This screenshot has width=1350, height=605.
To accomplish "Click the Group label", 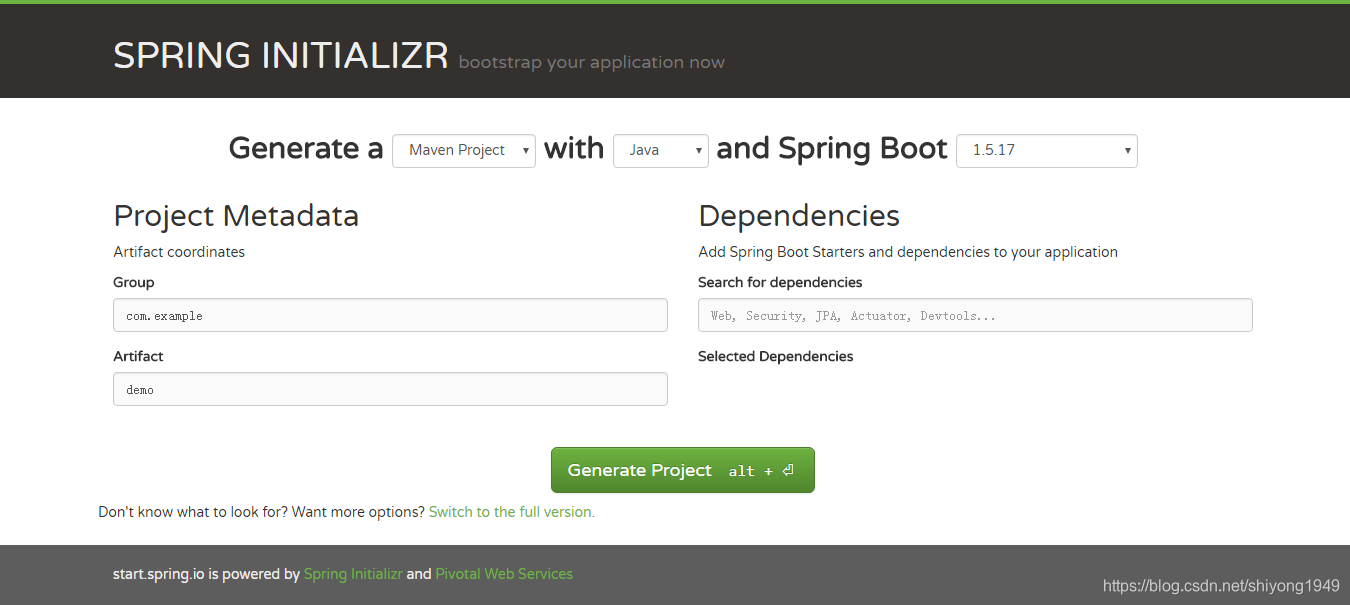I will pos(134,282).
